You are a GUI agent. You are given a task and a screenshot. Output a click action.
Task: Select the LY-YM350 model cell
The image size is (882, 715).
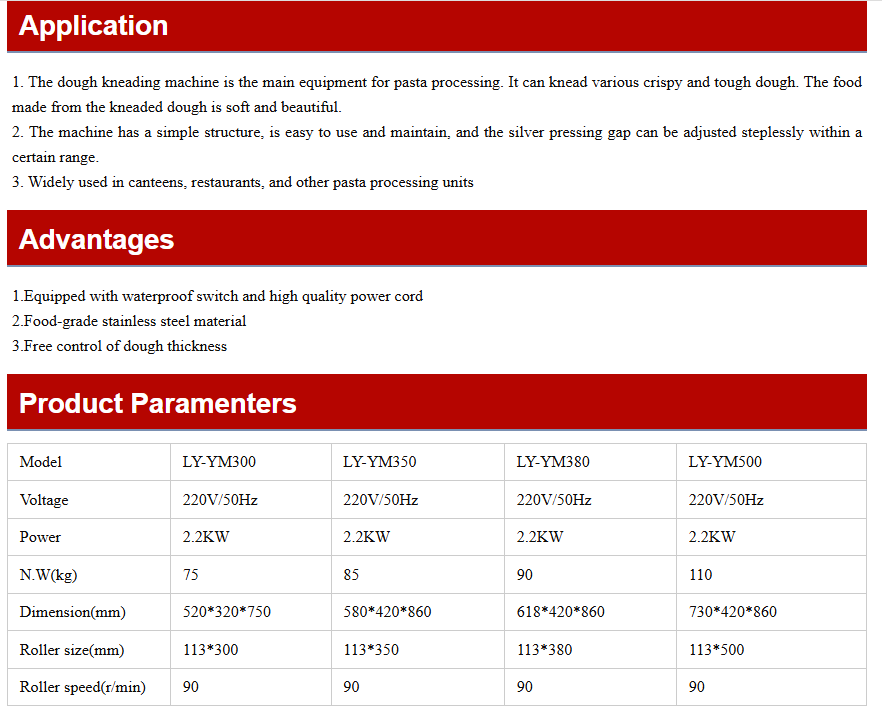(x=380, y=462)
